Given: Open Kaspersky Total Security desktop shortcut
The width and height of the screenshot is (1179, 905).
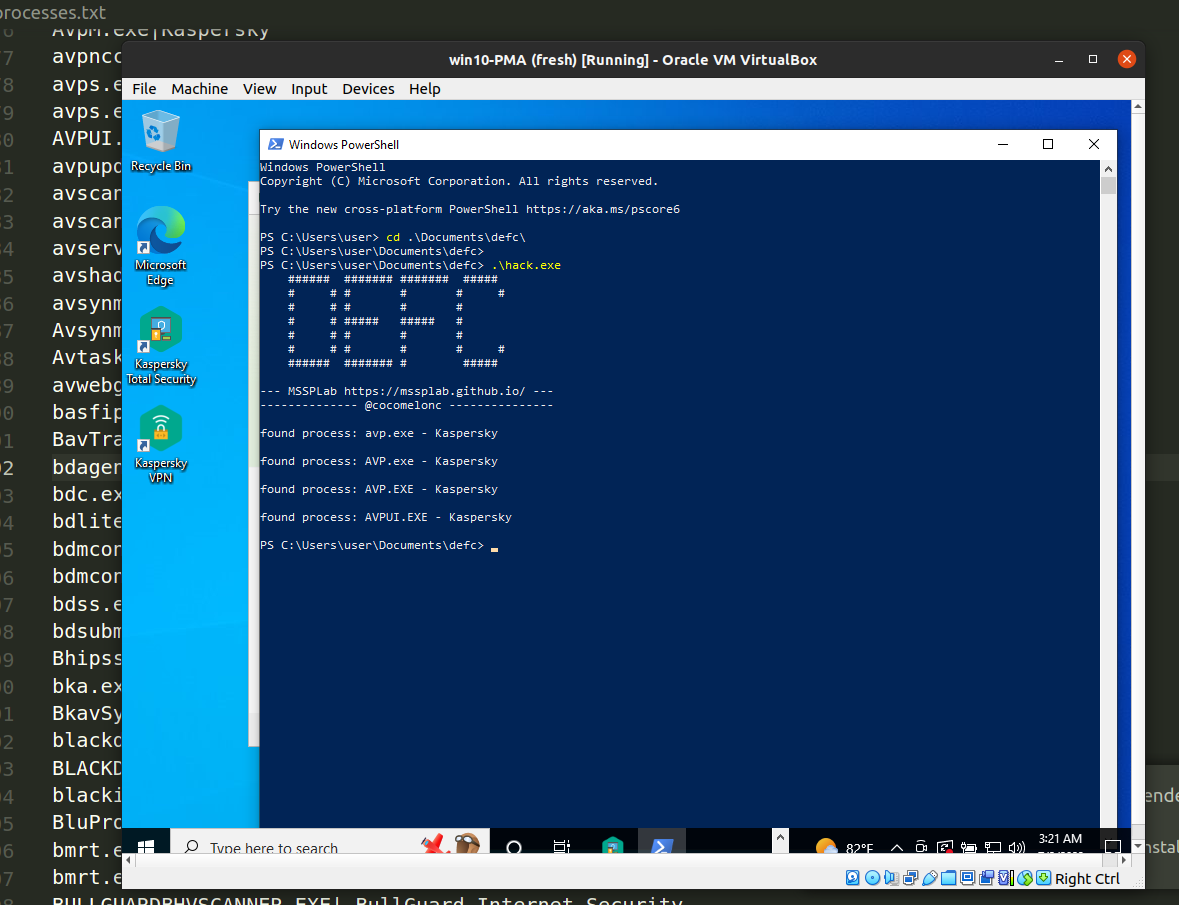Looking at the screenshot, I should [x=161, y=346].
